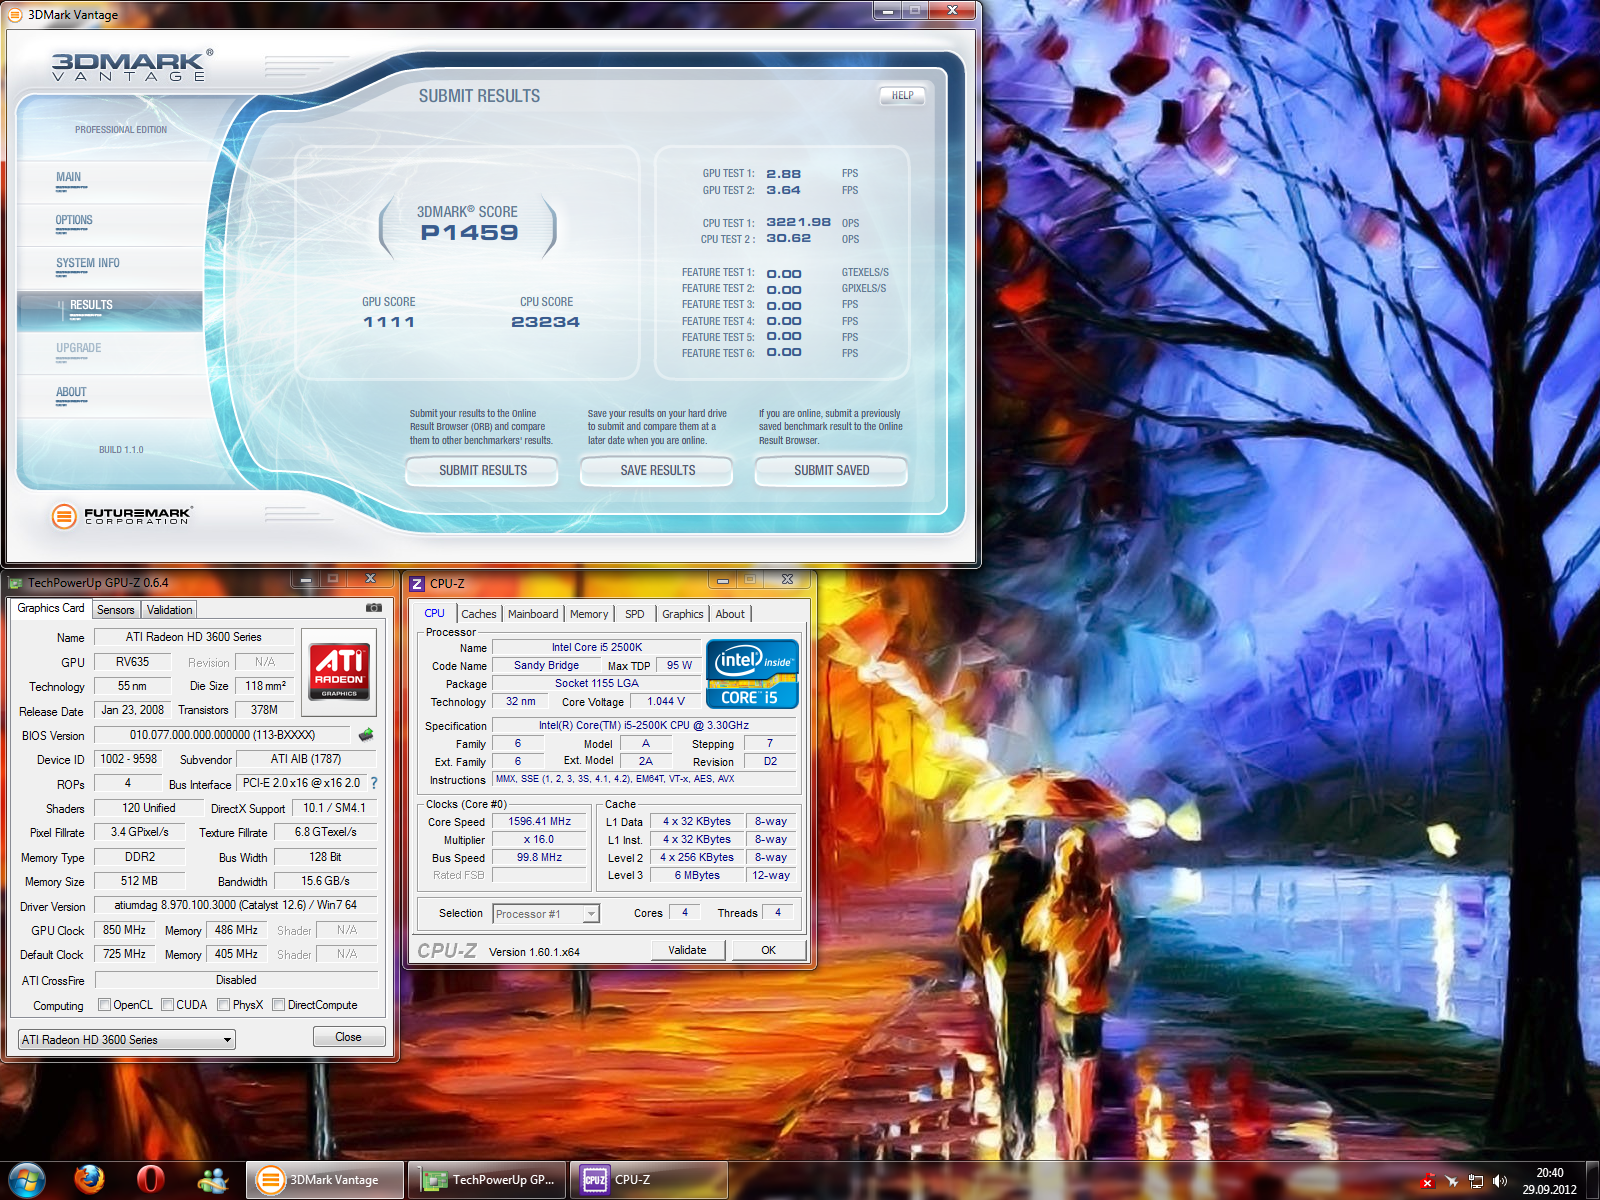This screenshot has width=1600, height=1200.
Task: Select the CPU tab in CPU-Z
Action: [x=435, y=613]
